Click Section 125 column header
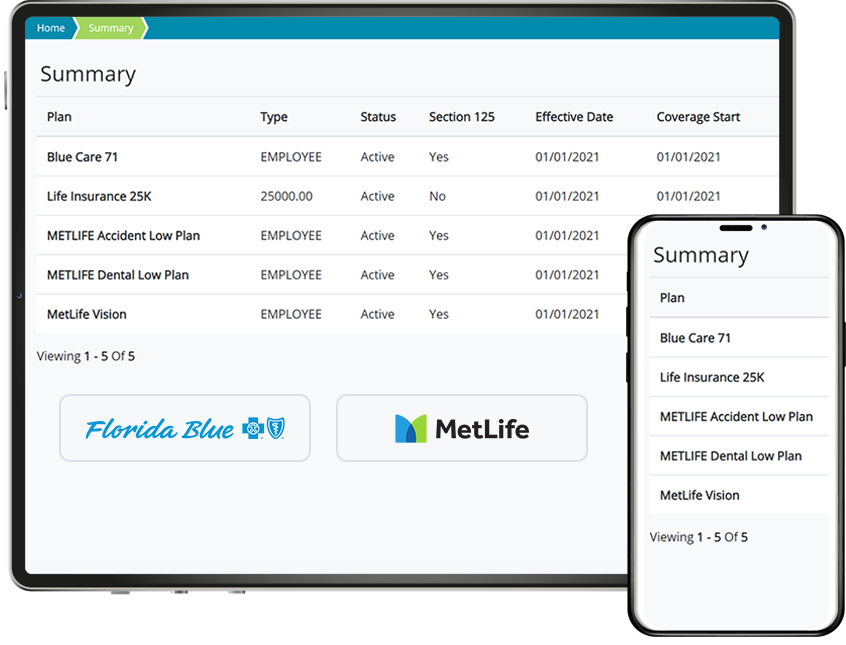846x645 pixels. point(461,117)
